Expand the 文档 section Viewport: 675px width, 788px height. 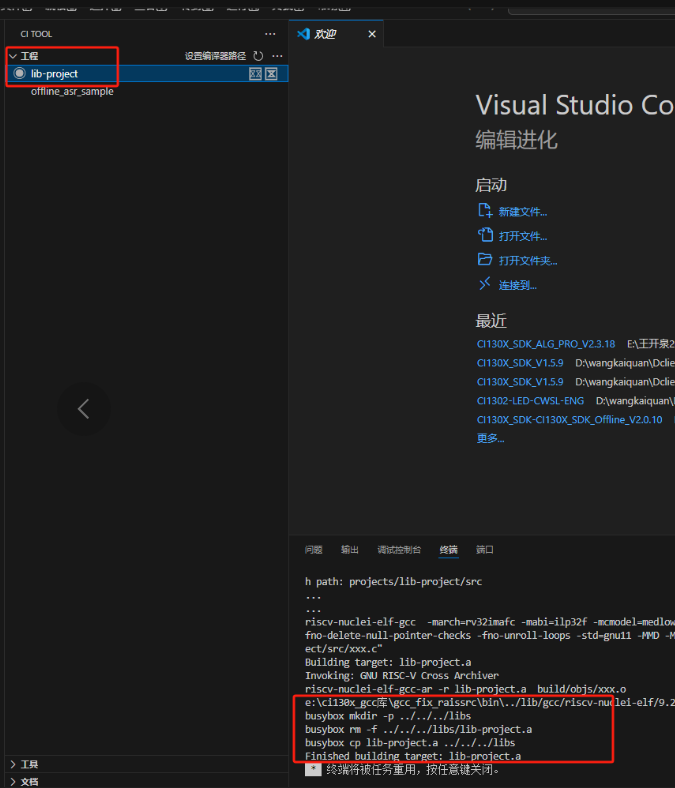coord(13,781)
